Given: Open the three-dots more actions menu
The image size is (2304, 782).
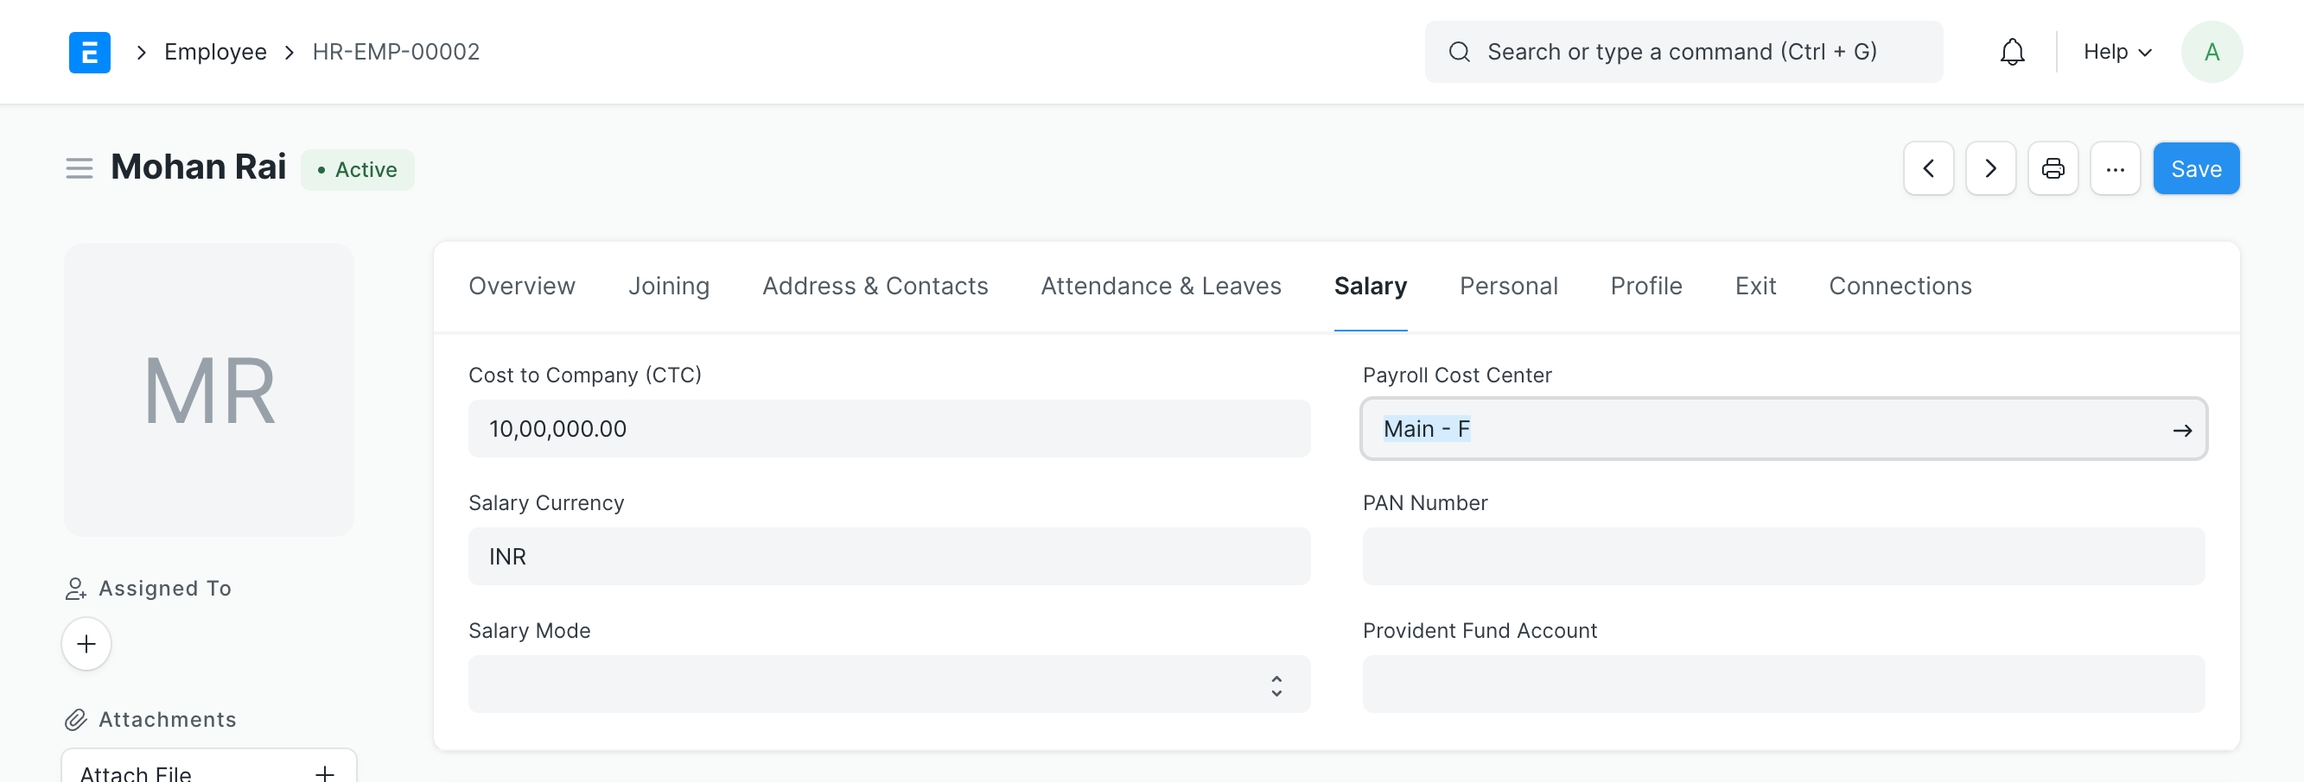Looking at the screenshot, I should [2114, 169].
